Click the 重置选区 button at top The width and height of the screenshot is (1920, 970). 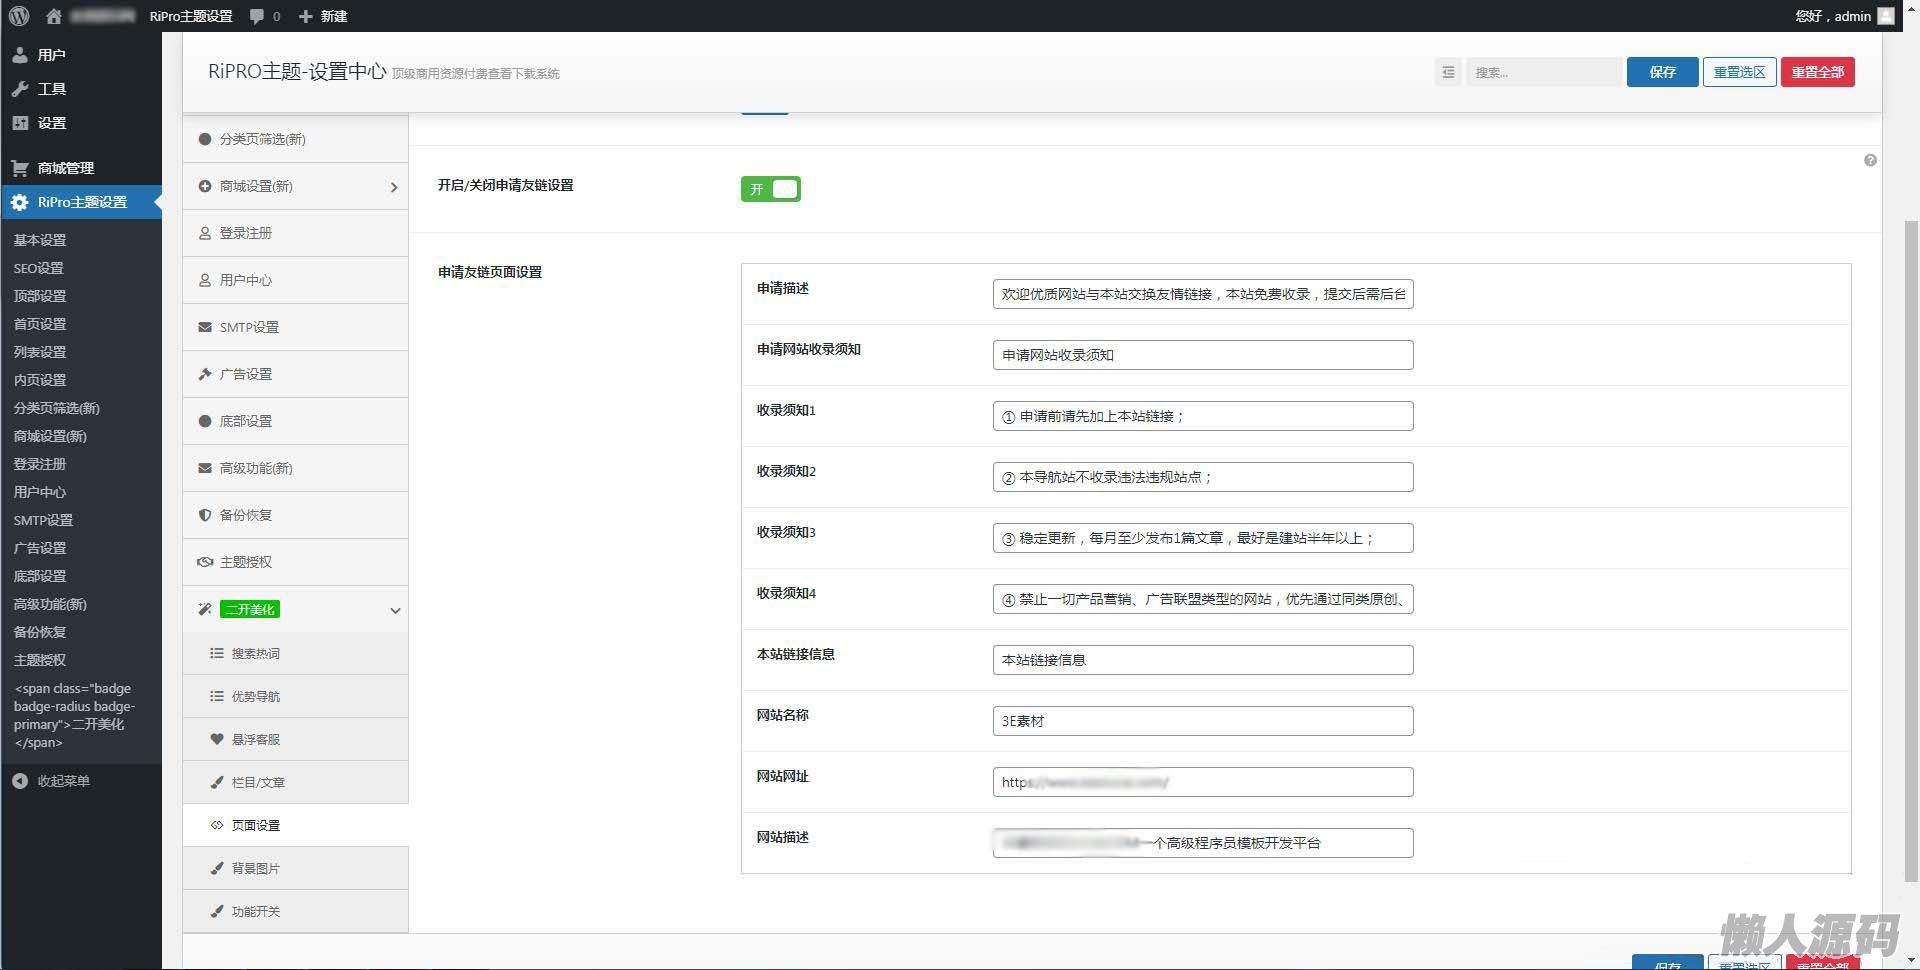click(x=1739, y=72)
